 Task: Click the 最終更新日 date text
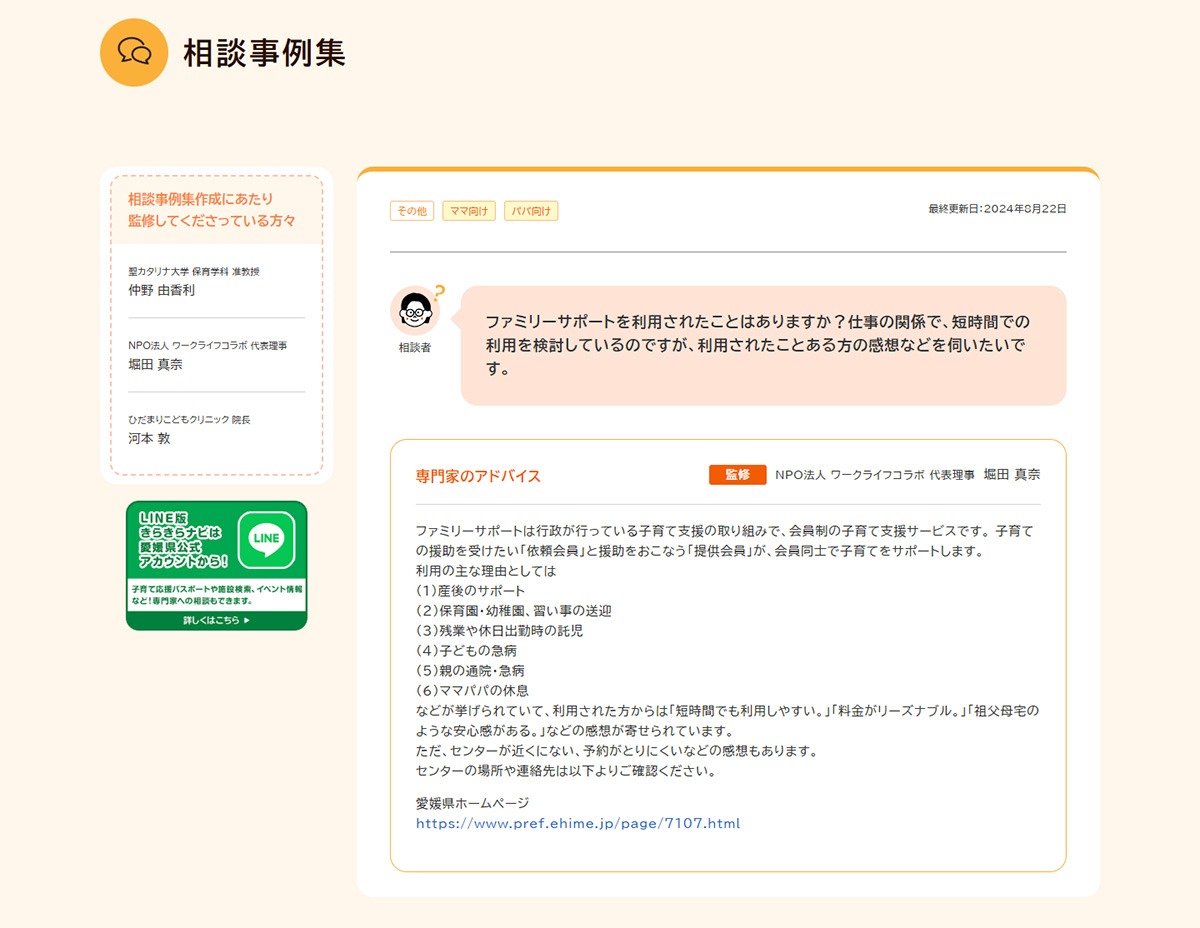click(997, 209)
